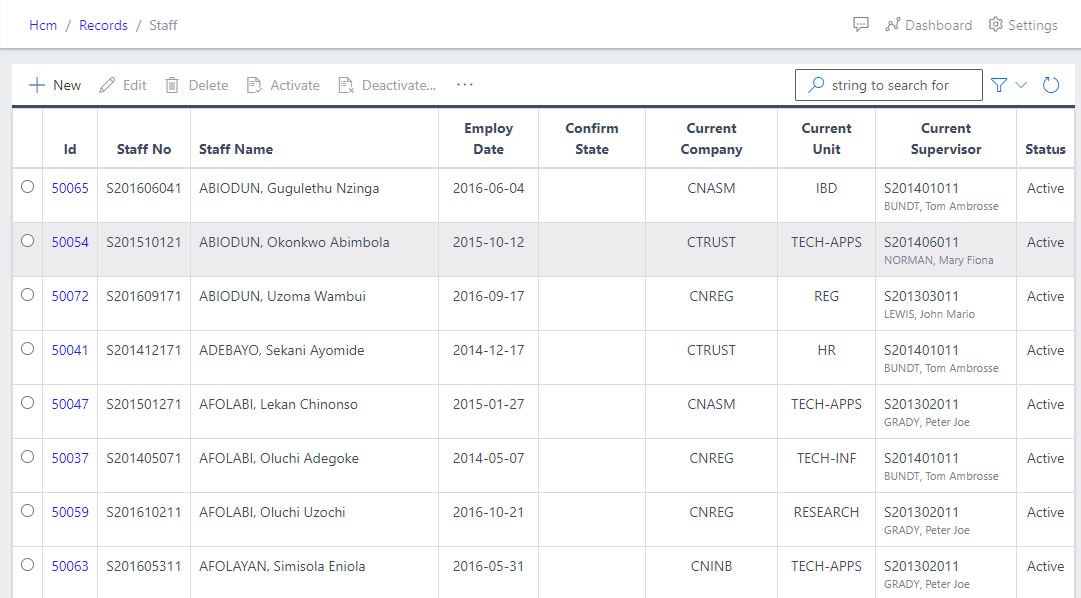This screenshot has height=598, width=1081.
Task: Open the more actions ellipsis menu
Action: tap(464, 85)
